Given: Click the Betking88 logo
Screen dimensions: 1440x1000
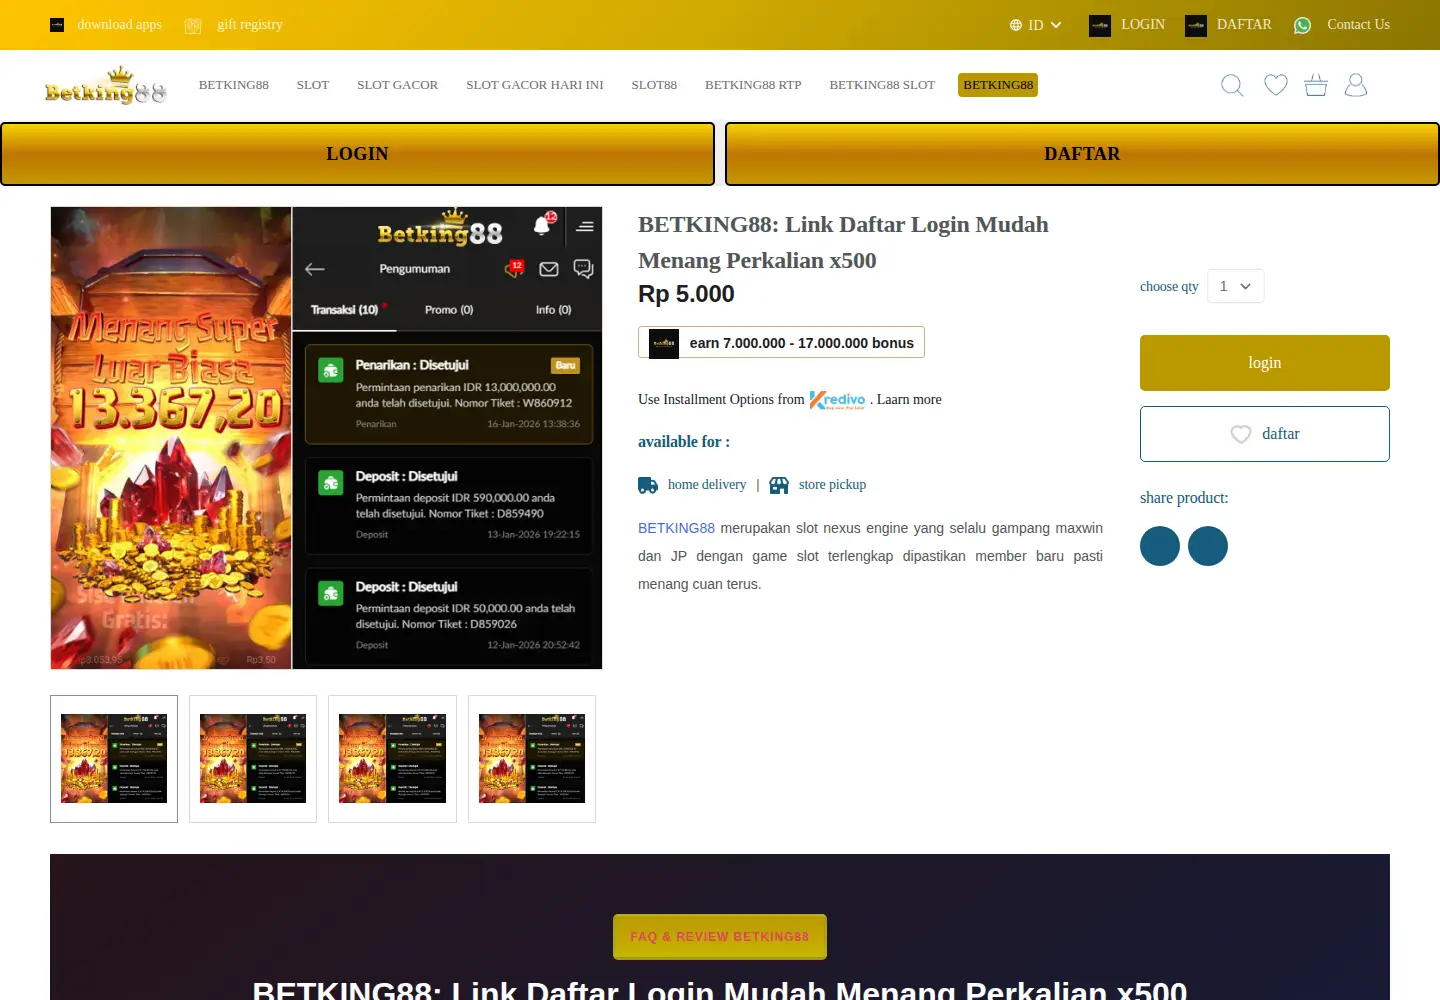Looking at the screenshot, I should click(x=106, y=86).
